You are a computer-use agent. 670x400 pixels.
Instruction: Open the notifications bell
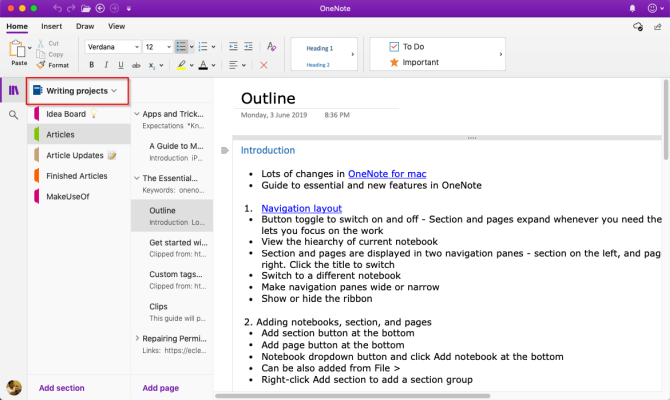(632, 8)
